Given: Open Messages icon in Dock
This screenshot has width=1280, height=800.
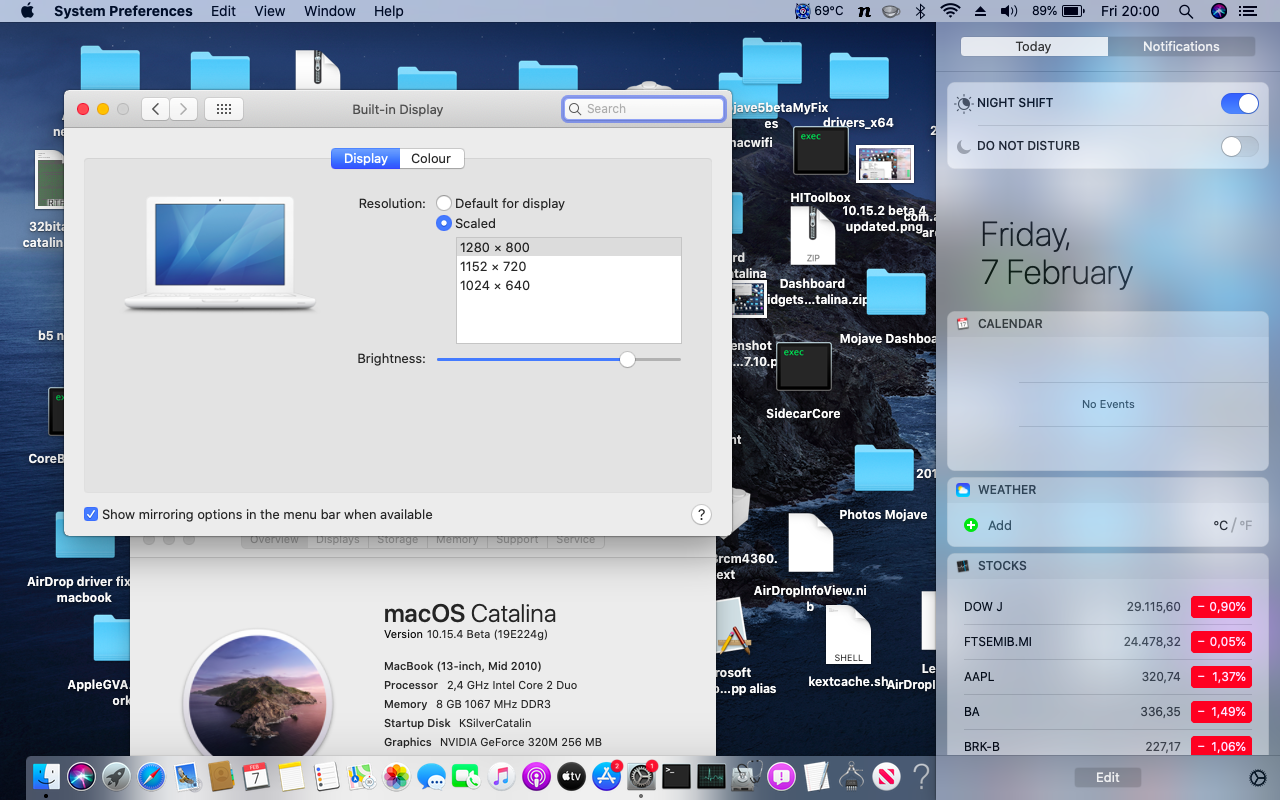Looking at the screenshot, I should (x=432, y=775).
